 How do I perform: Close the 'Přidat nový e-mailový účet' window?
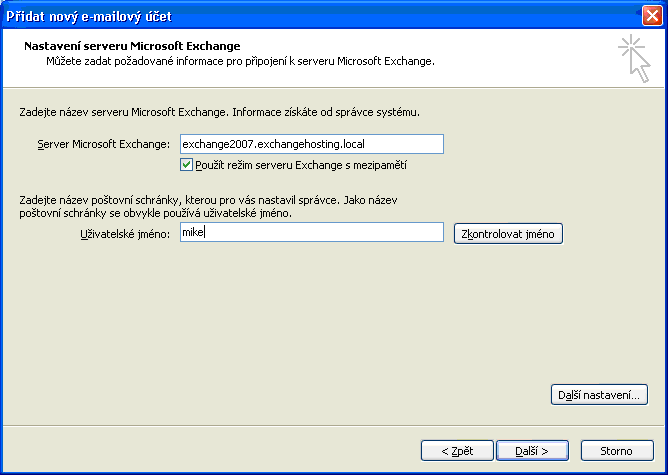(652, 16)
